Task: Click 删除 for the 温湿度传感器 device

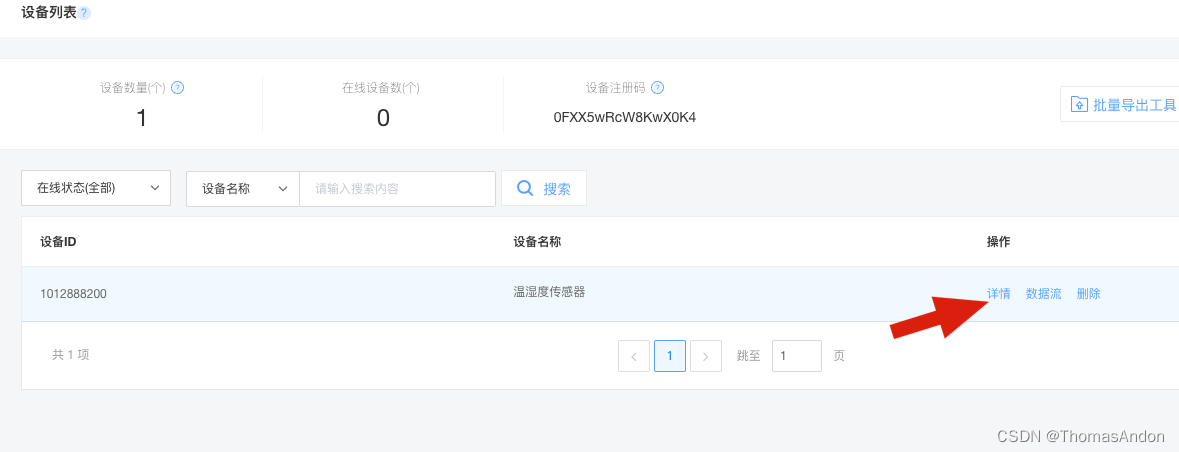Action: tap(1088, 293)
